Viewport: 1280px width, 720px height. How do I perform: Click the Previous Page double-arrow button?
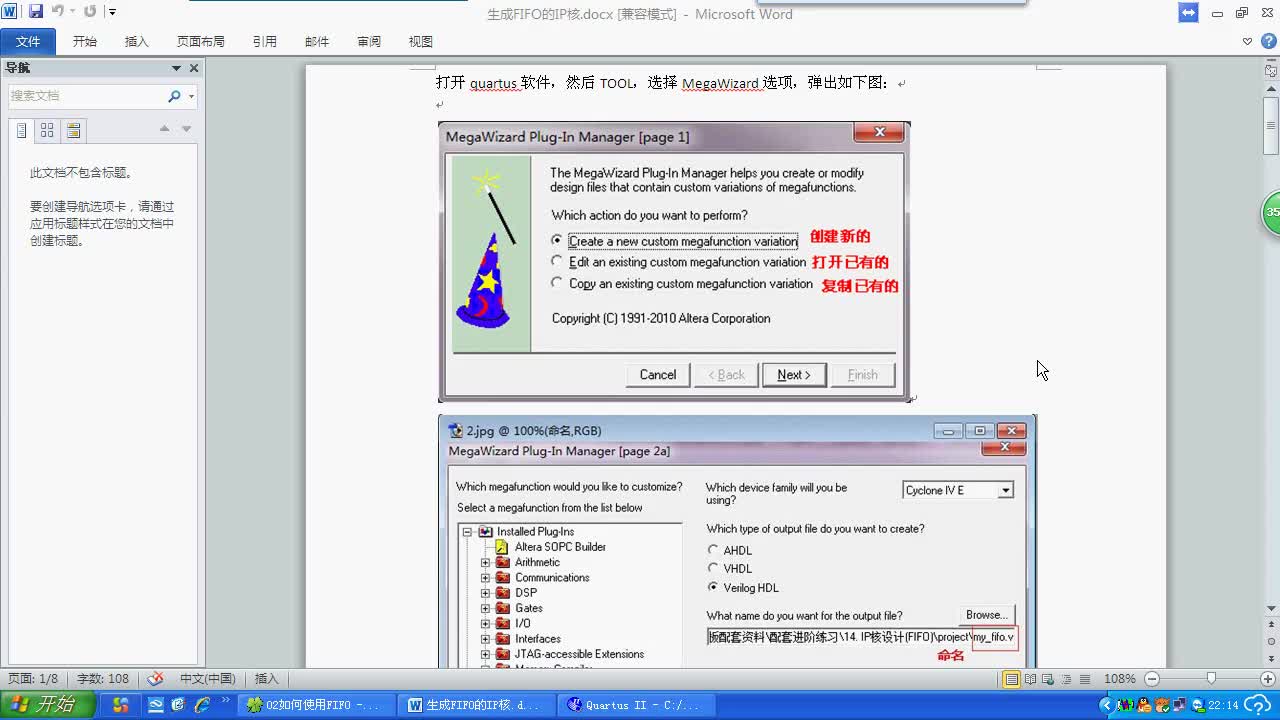(x=1271, y=625)
